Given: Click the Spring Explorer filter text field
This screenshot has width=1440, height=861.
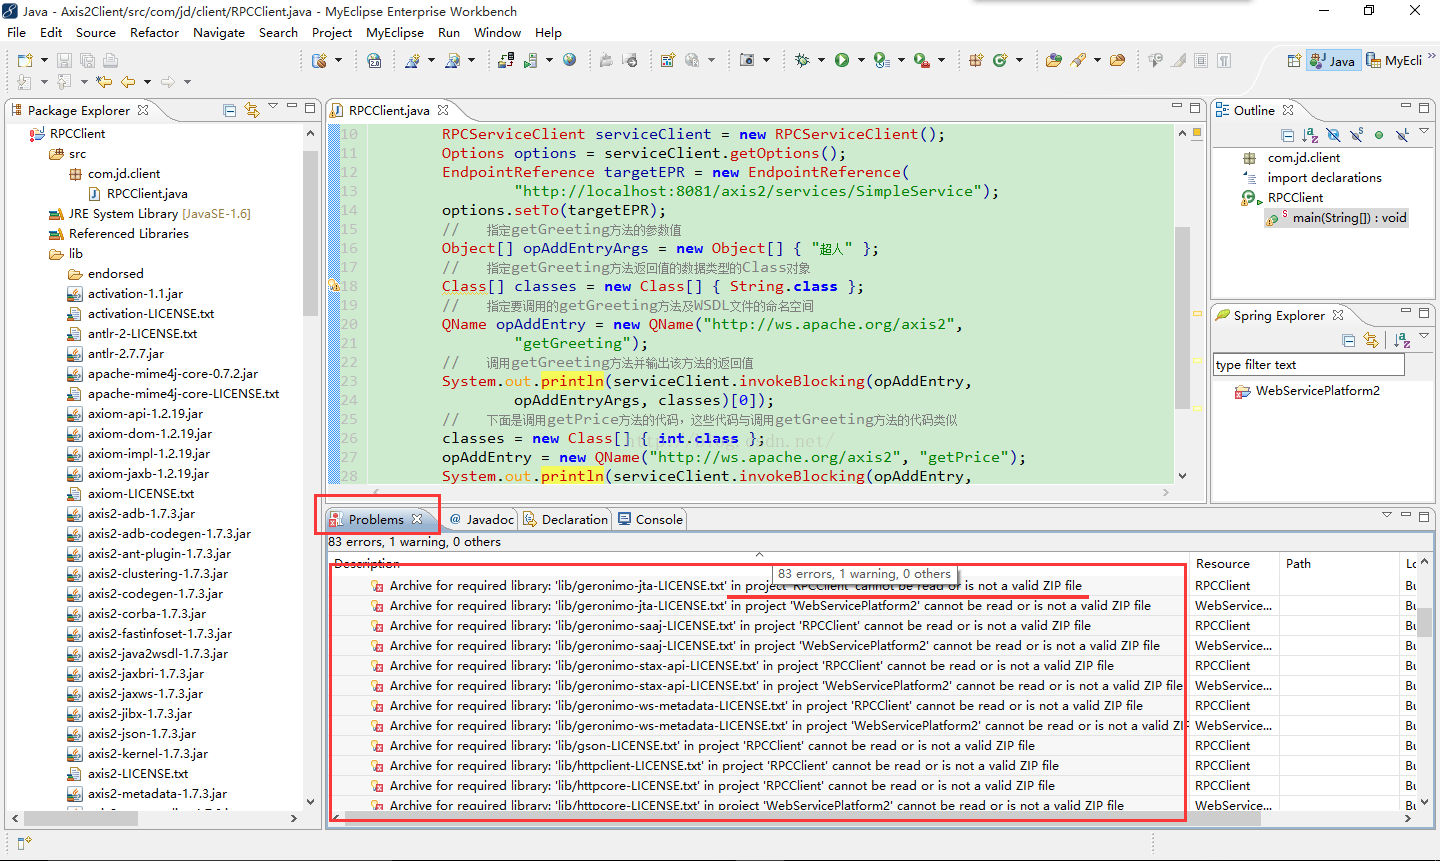Looking at the screenshot, I should 1309,365.
